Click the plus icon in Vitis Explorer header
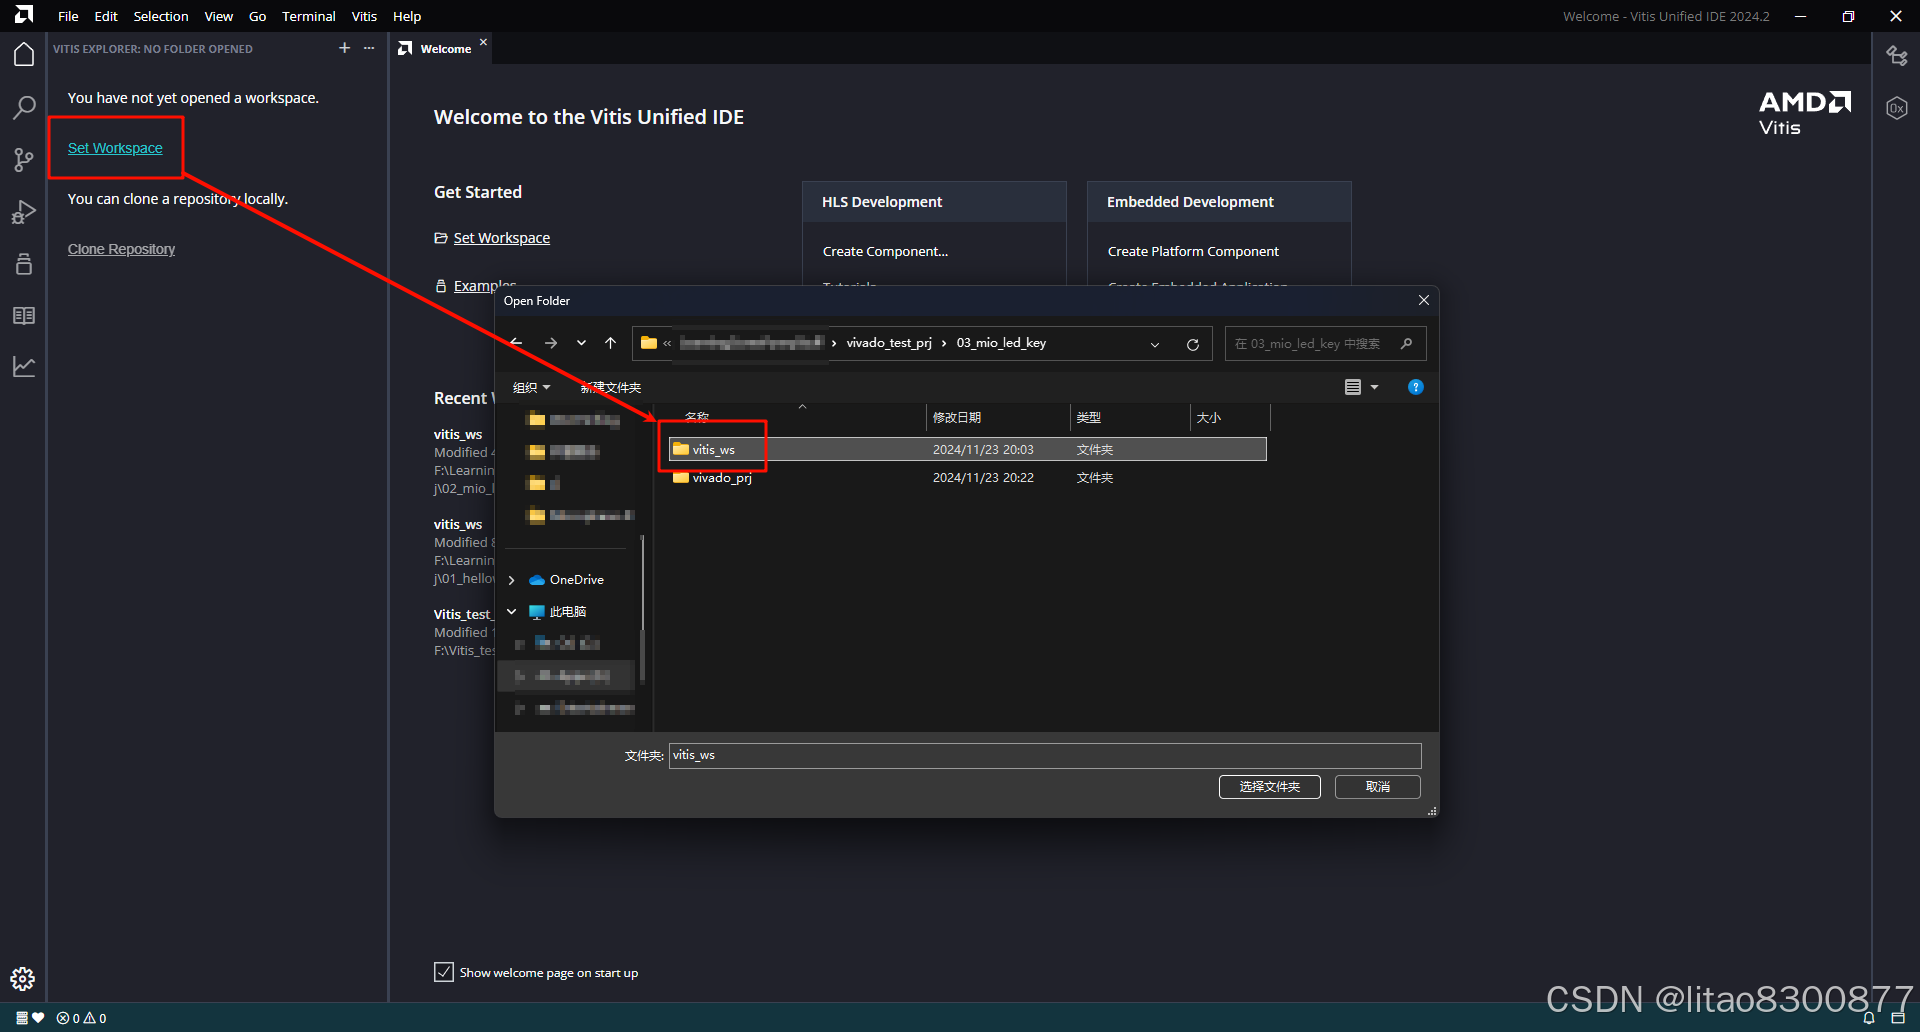 (x=345, y=48)
